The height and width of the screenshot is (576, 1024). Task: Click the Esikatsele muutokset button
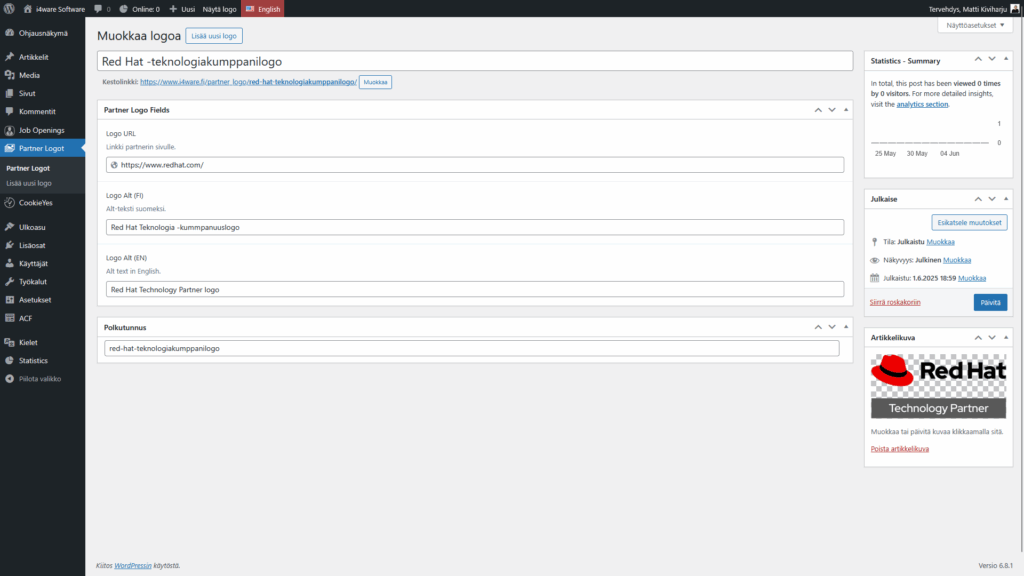(x=969, y=223)
